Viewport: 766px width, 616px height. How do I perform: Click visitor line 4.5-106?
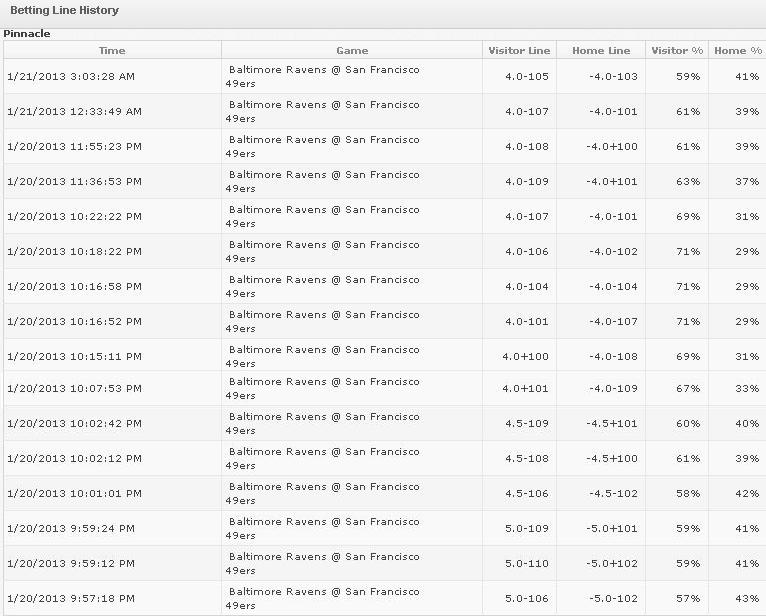(527, 494)
